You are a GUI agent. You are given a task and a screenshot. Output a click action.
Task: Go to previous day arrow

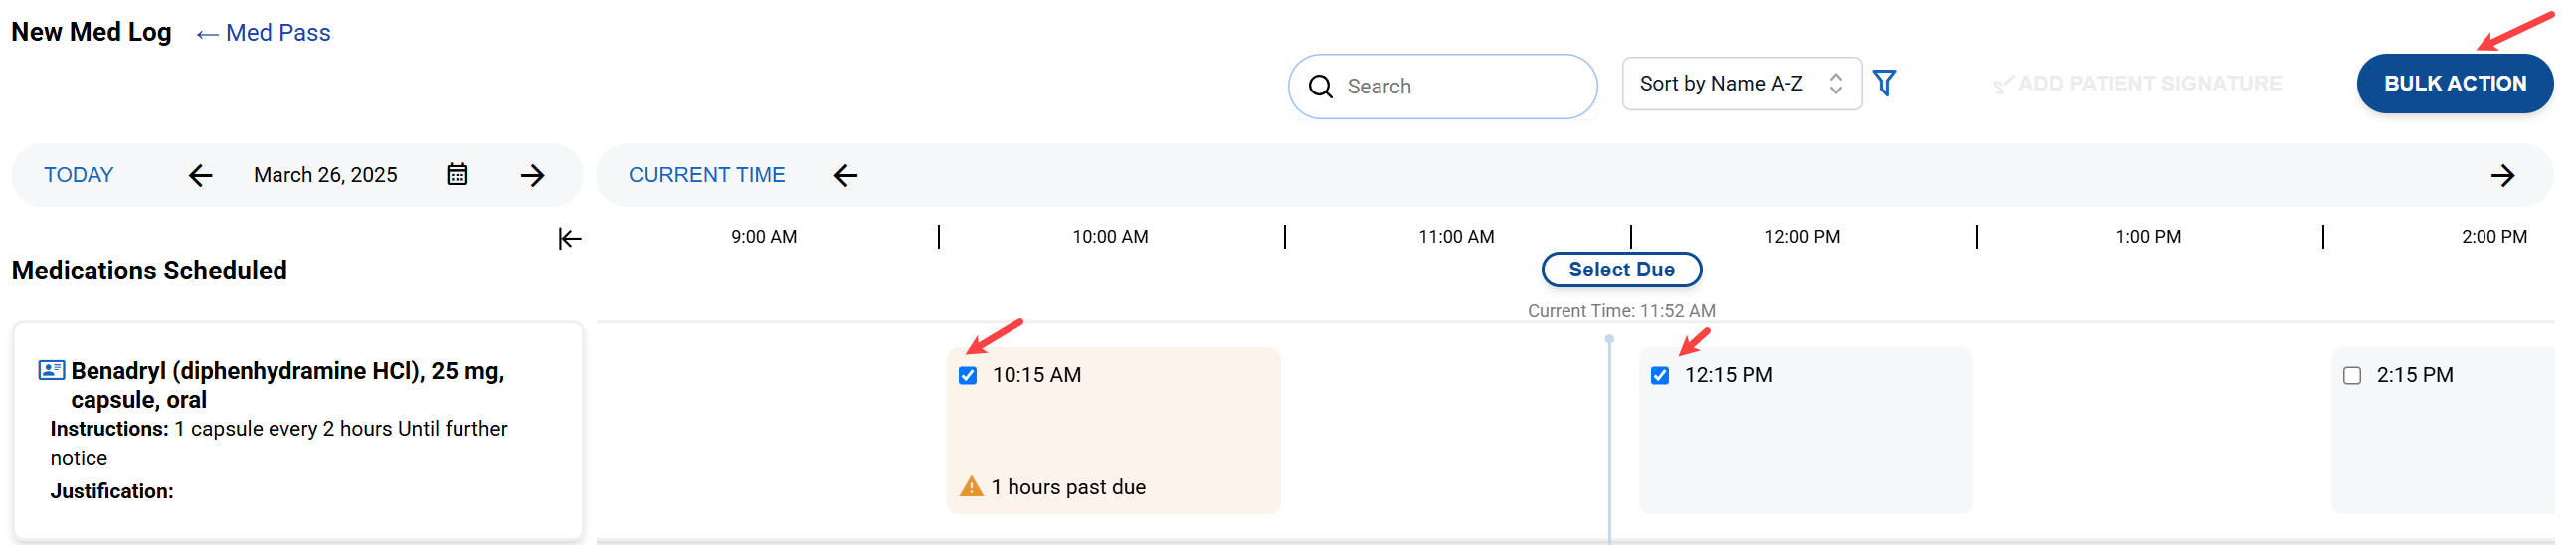[201, 176]
